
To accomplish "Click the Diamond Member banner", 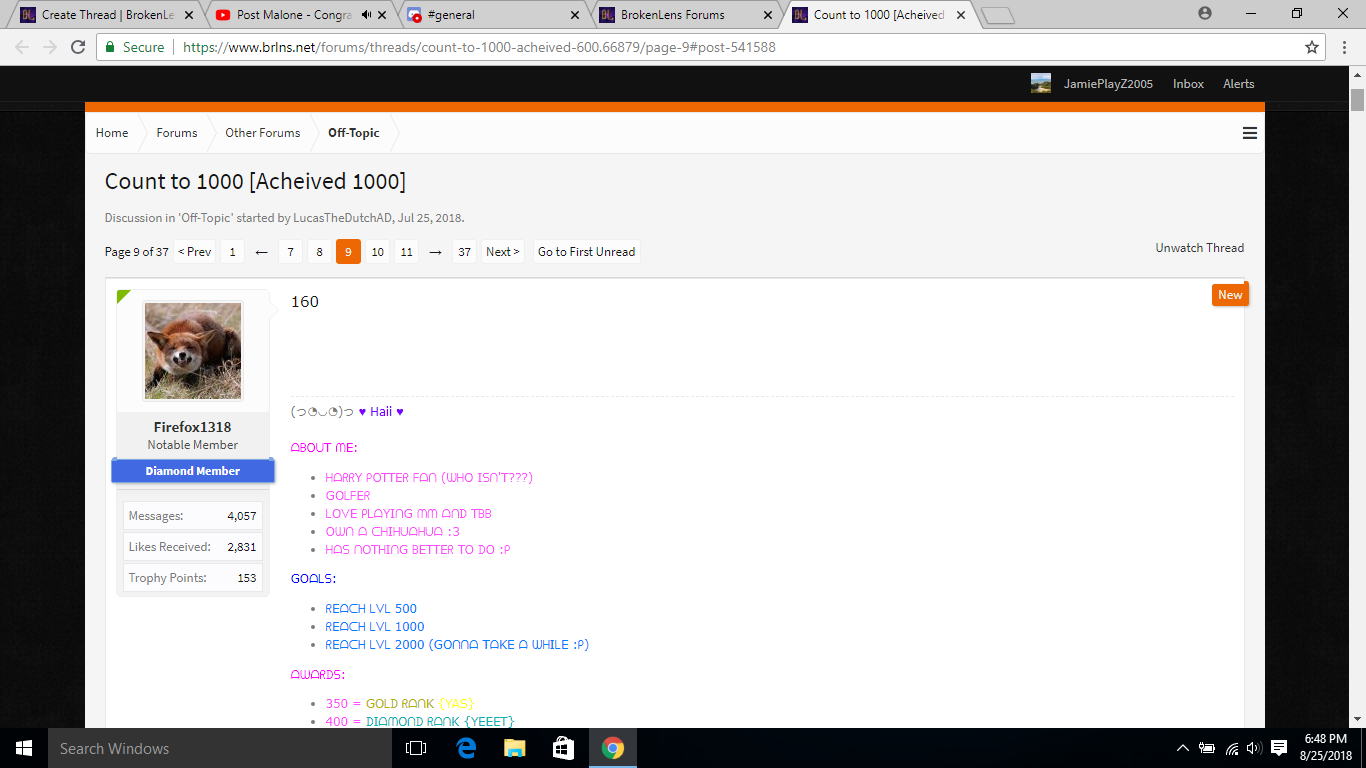I will click(x=192, y=471).
